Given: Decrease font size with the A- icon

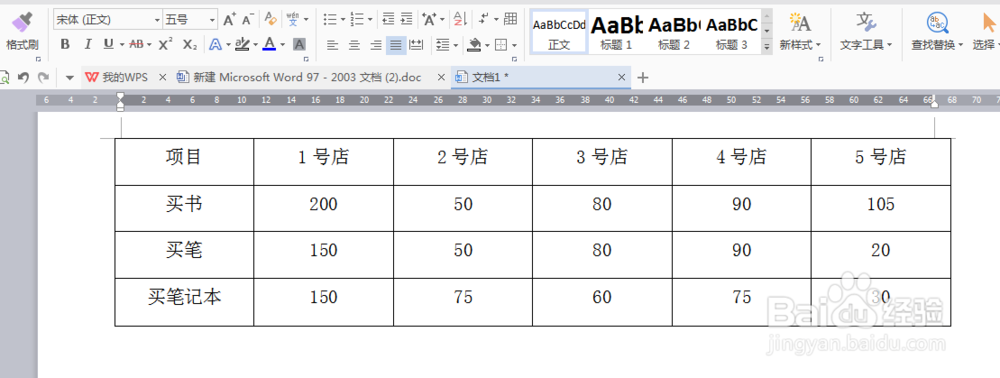Looking at the screenshot, I should [x=248, y=20].
